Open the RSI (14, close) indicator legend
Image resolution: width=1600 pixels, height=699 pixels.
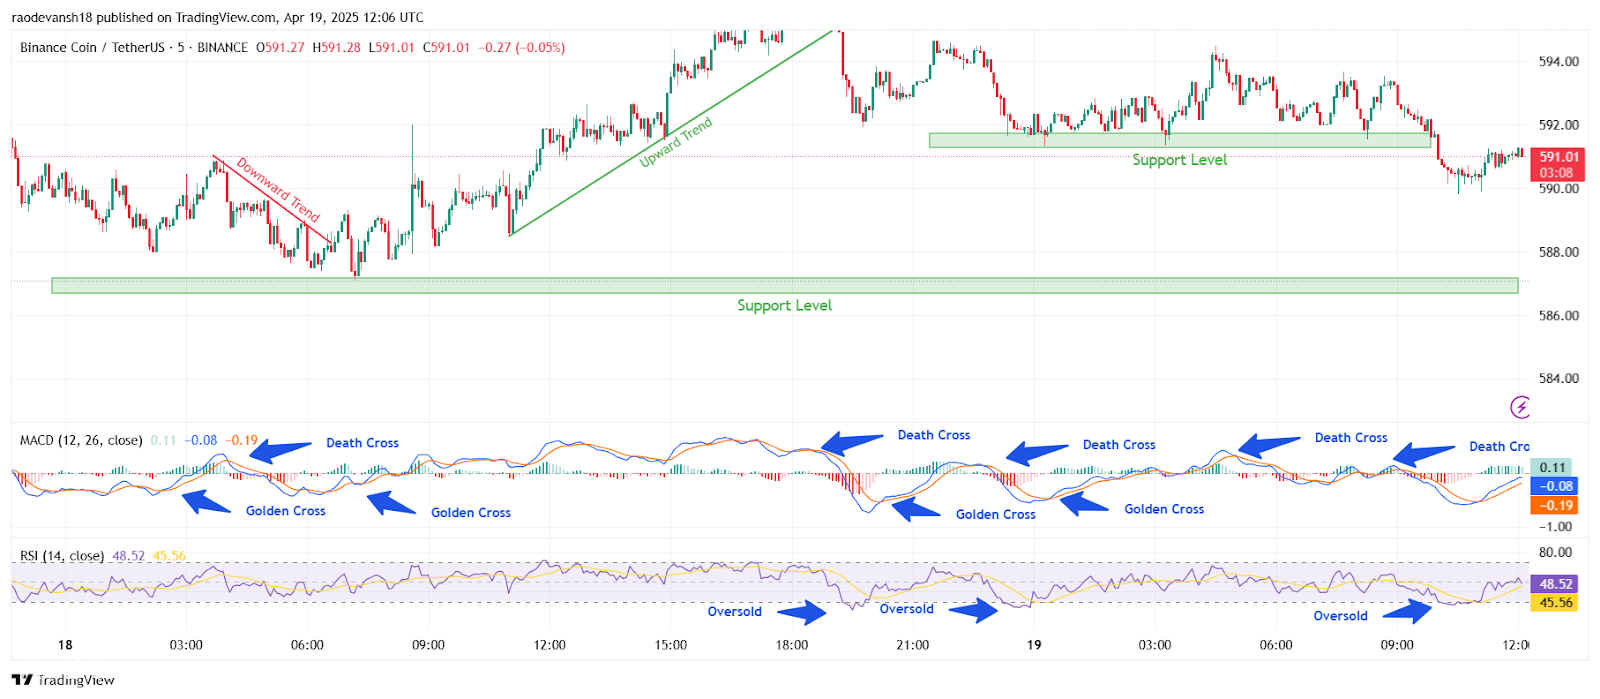click(62, 556)
